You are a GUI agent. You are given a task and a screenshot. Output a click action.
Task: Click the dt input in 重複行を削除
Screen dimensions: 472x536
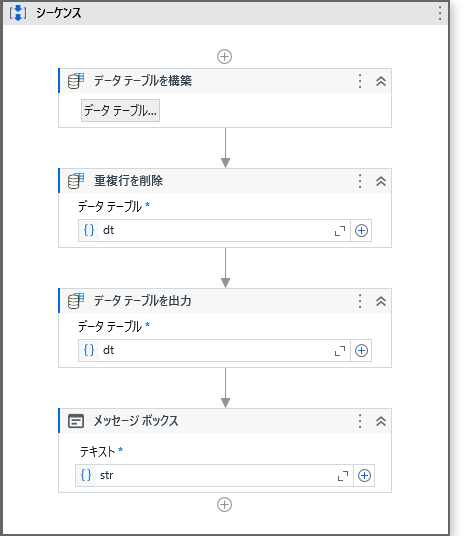click(214, 230)
